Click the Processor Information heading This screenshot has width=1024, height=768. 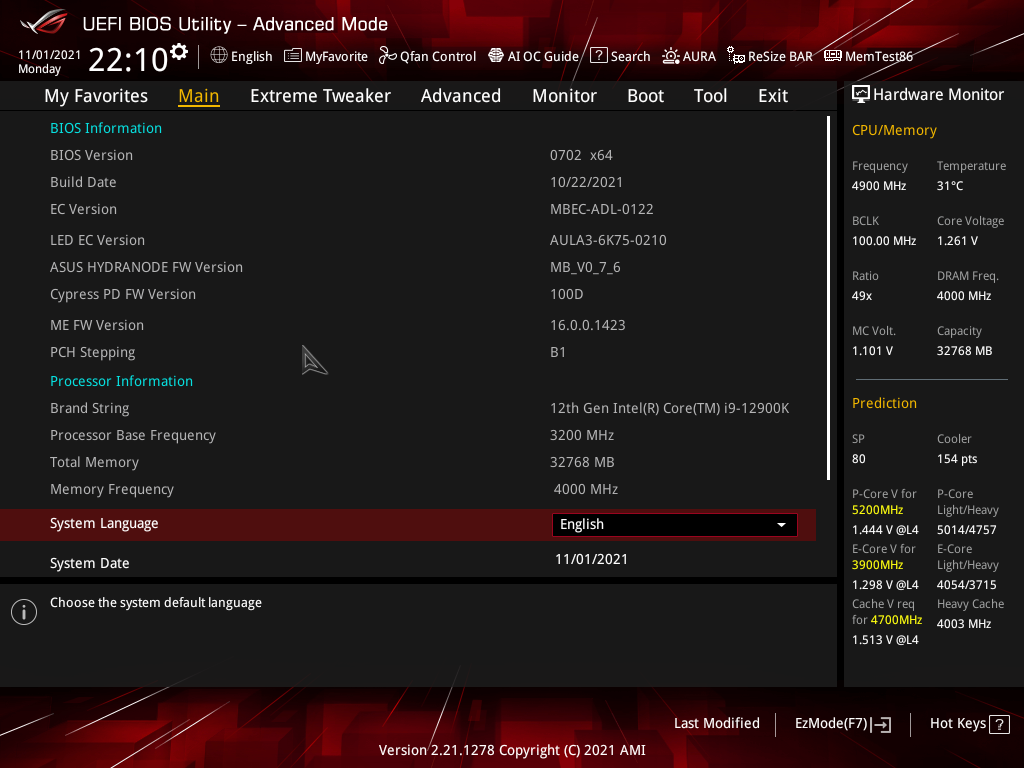coord(121,381)
